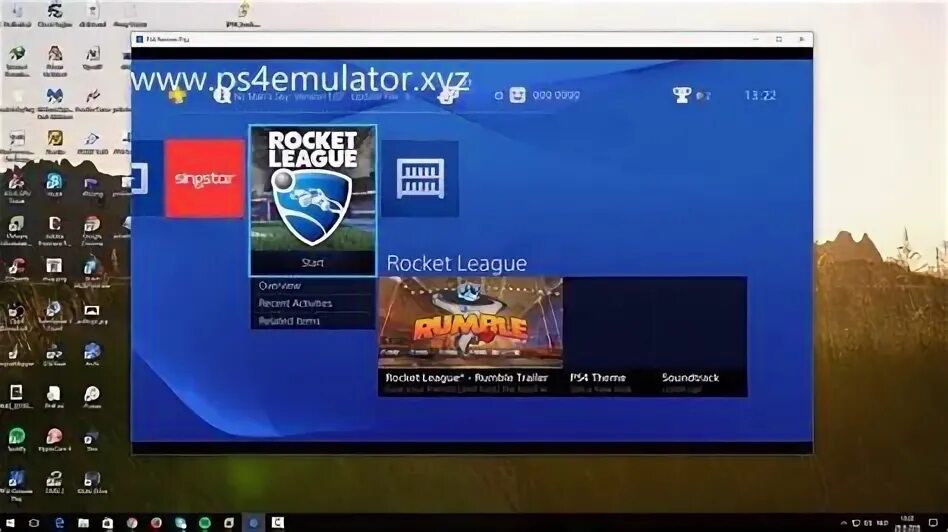Open the Library shelf icon tile

pos(420,178)
